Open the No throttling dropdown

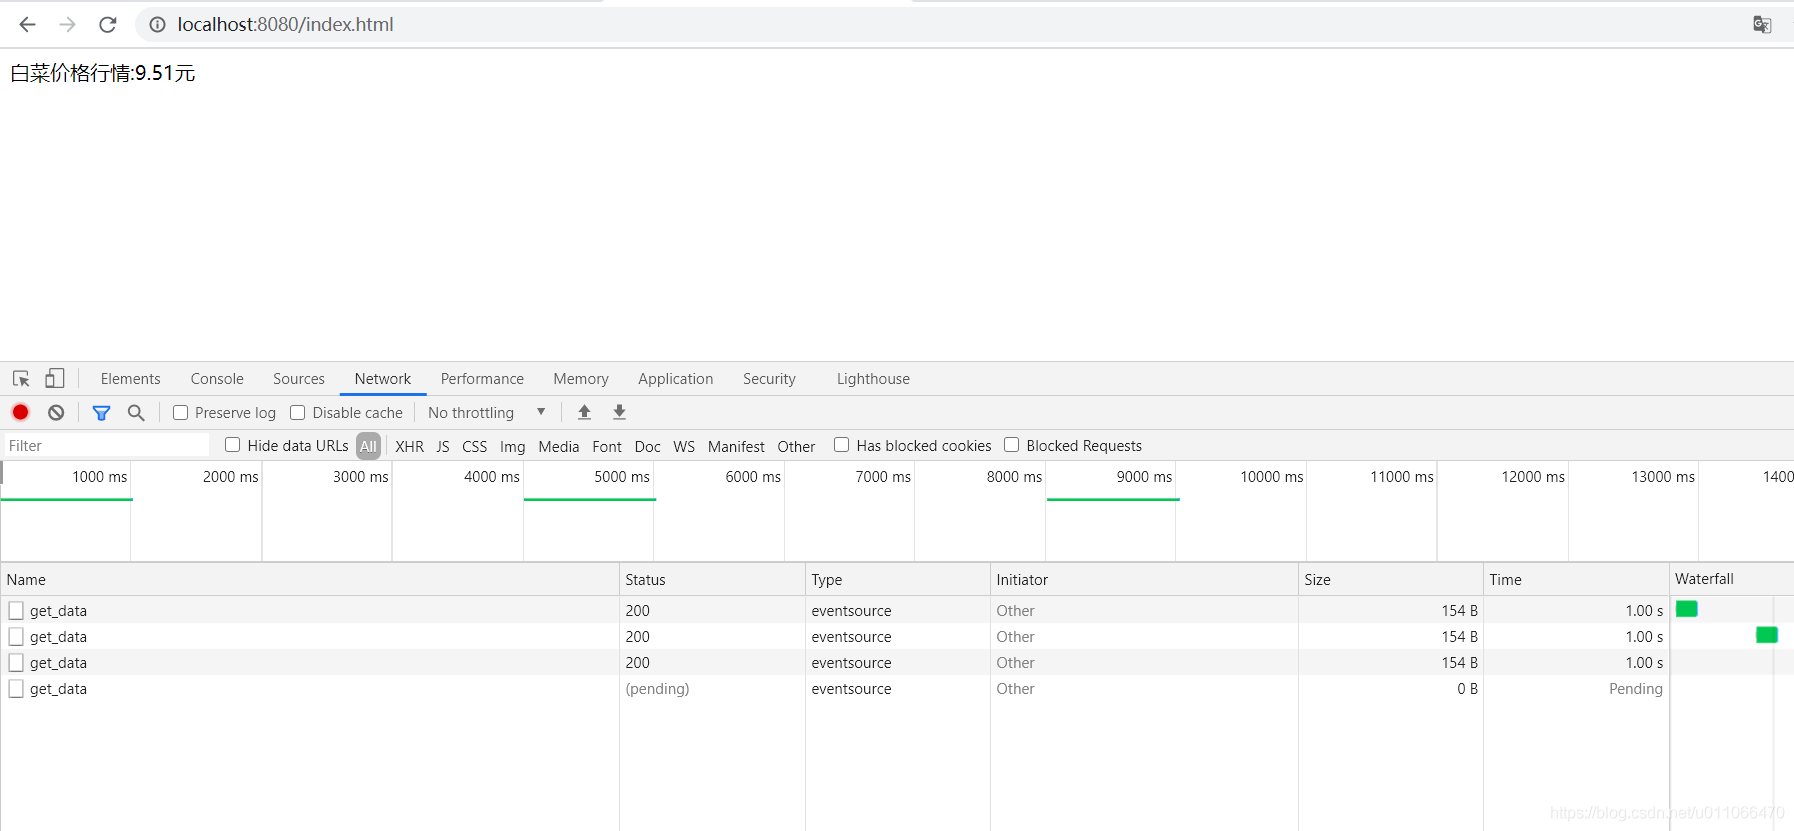[x=486, y=412]
